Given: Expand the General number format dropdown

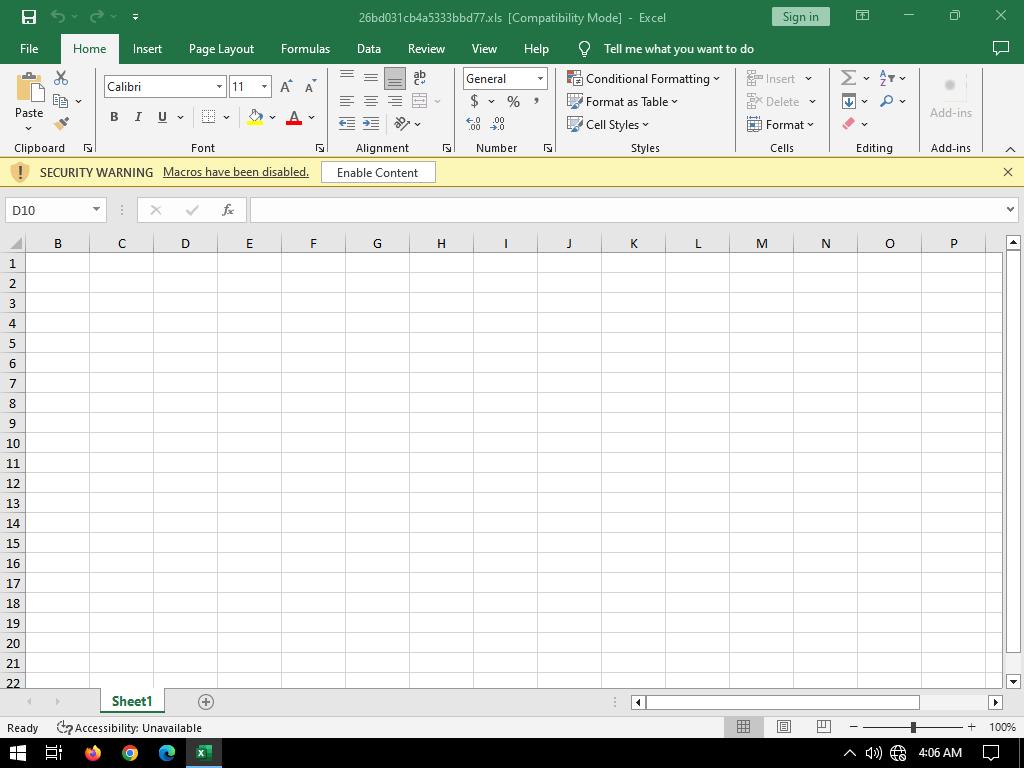Looking at the screenshot, I should coord(540,79).
